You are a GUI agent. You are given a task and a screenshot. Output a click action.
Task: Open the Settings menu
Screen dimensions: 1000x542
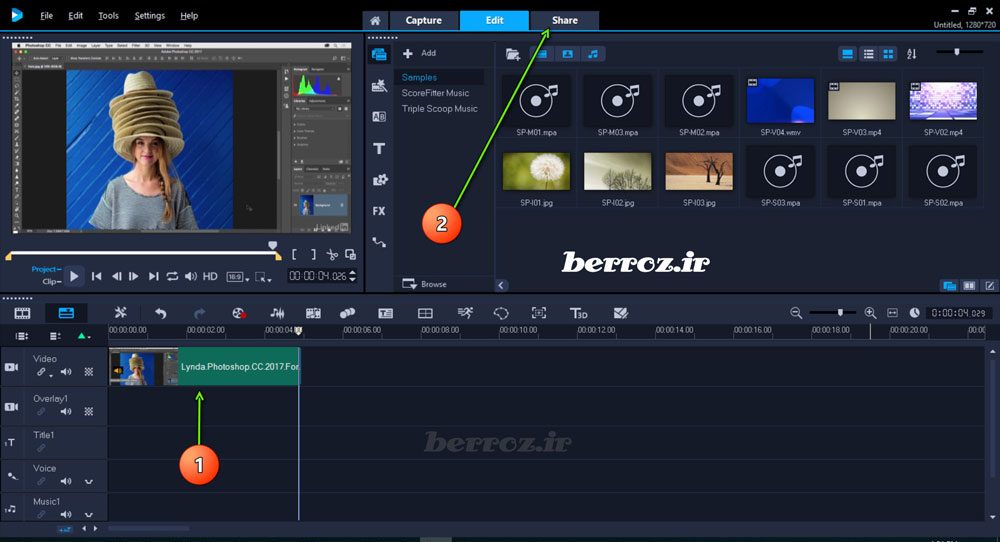pos(150,16)
